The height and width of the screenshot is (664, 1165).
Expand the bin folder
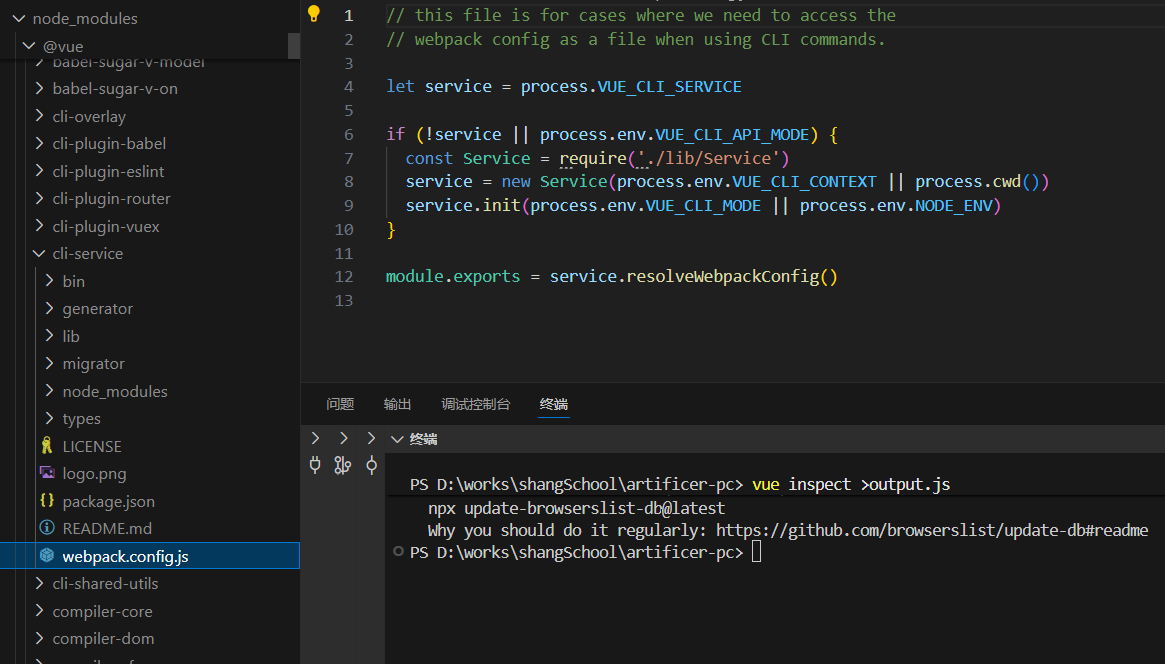[x=50, y=281]
